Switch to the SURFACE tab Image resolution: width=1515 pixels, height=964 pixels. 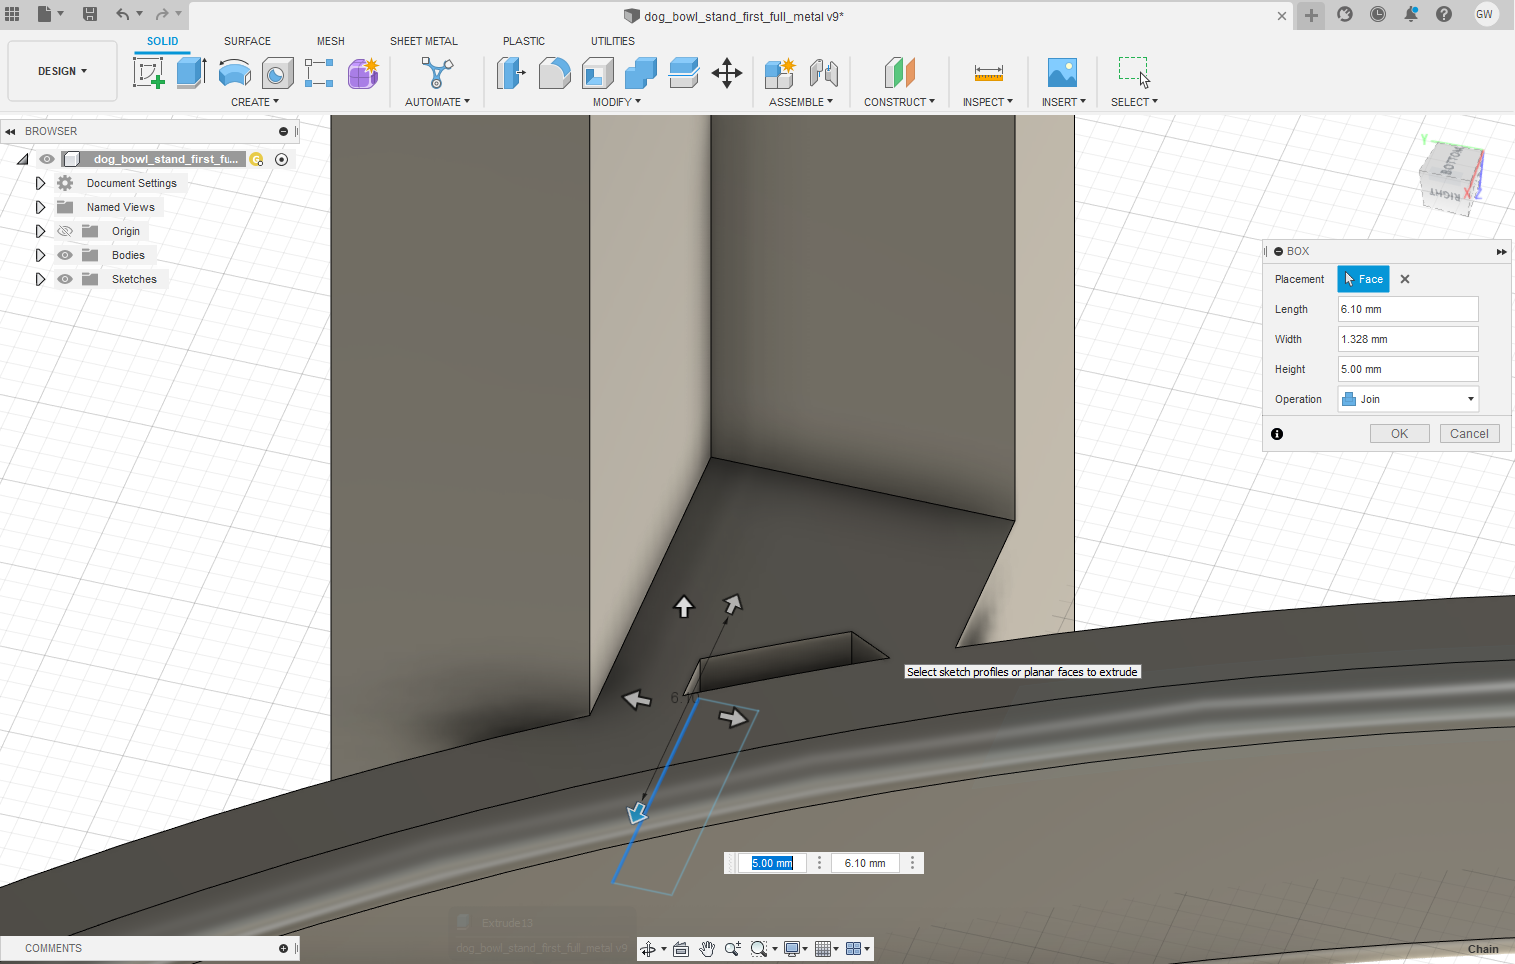247,41
